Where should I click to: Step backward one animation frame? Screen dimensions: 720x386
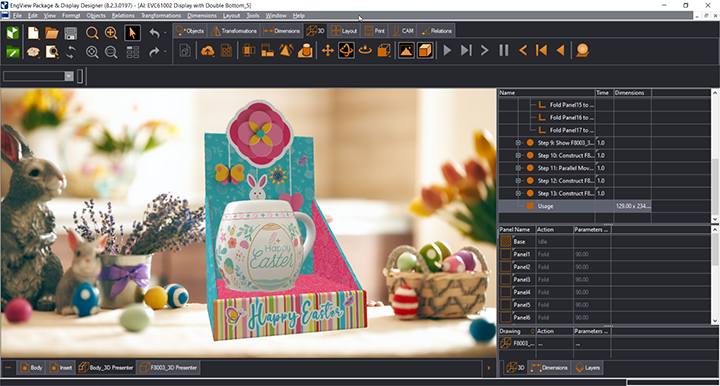click(523, 50)
